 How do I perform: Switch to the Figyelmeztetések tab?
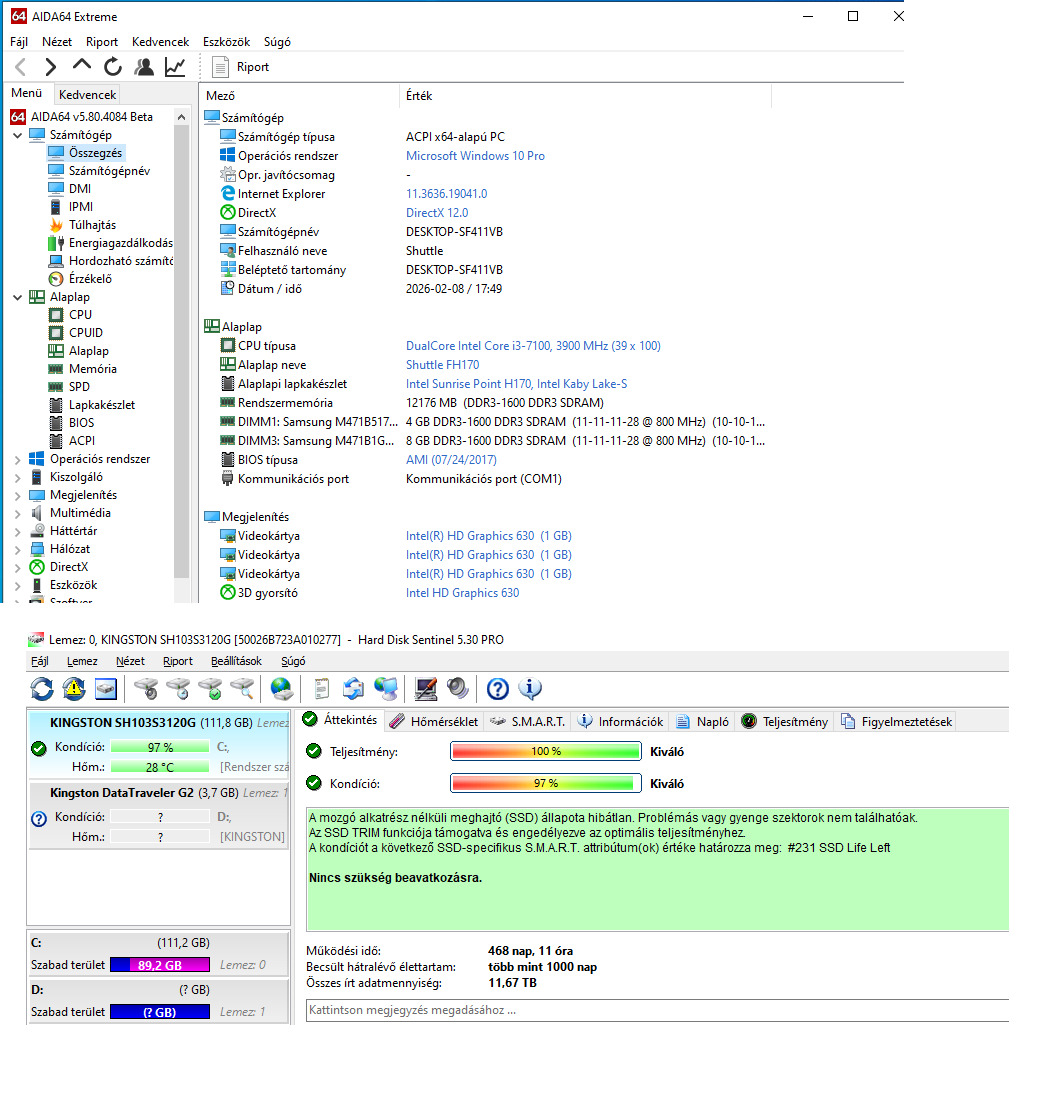(x=897, y=722)
